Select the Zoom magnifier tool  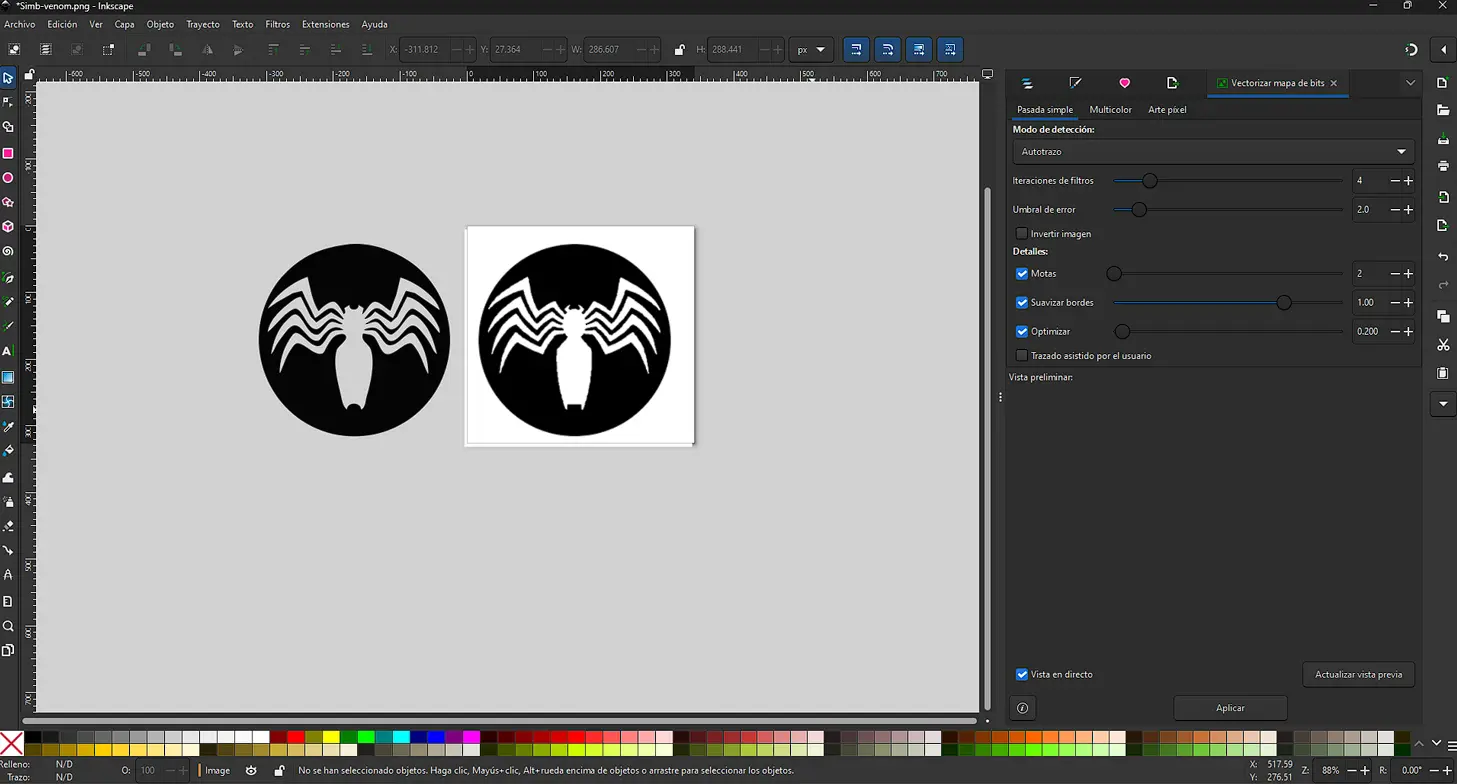coord(8,627)
